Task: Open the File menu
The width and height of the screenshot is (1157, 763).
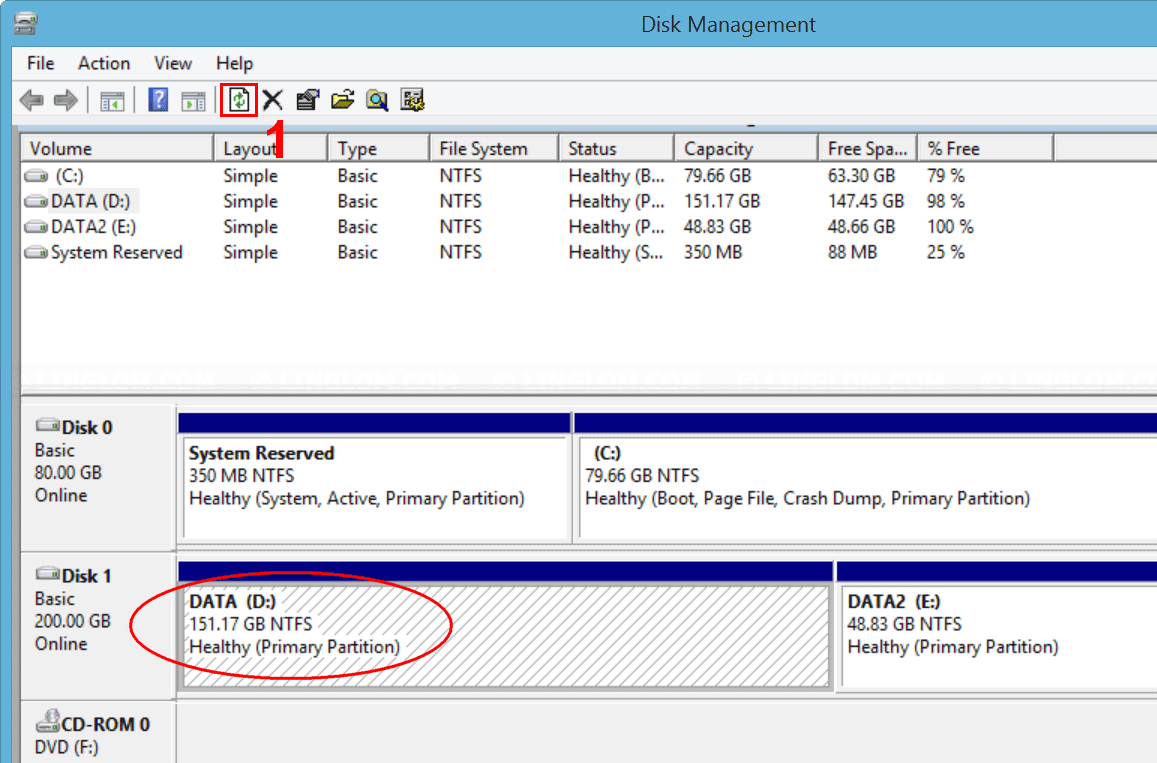Action: point(40,63)
